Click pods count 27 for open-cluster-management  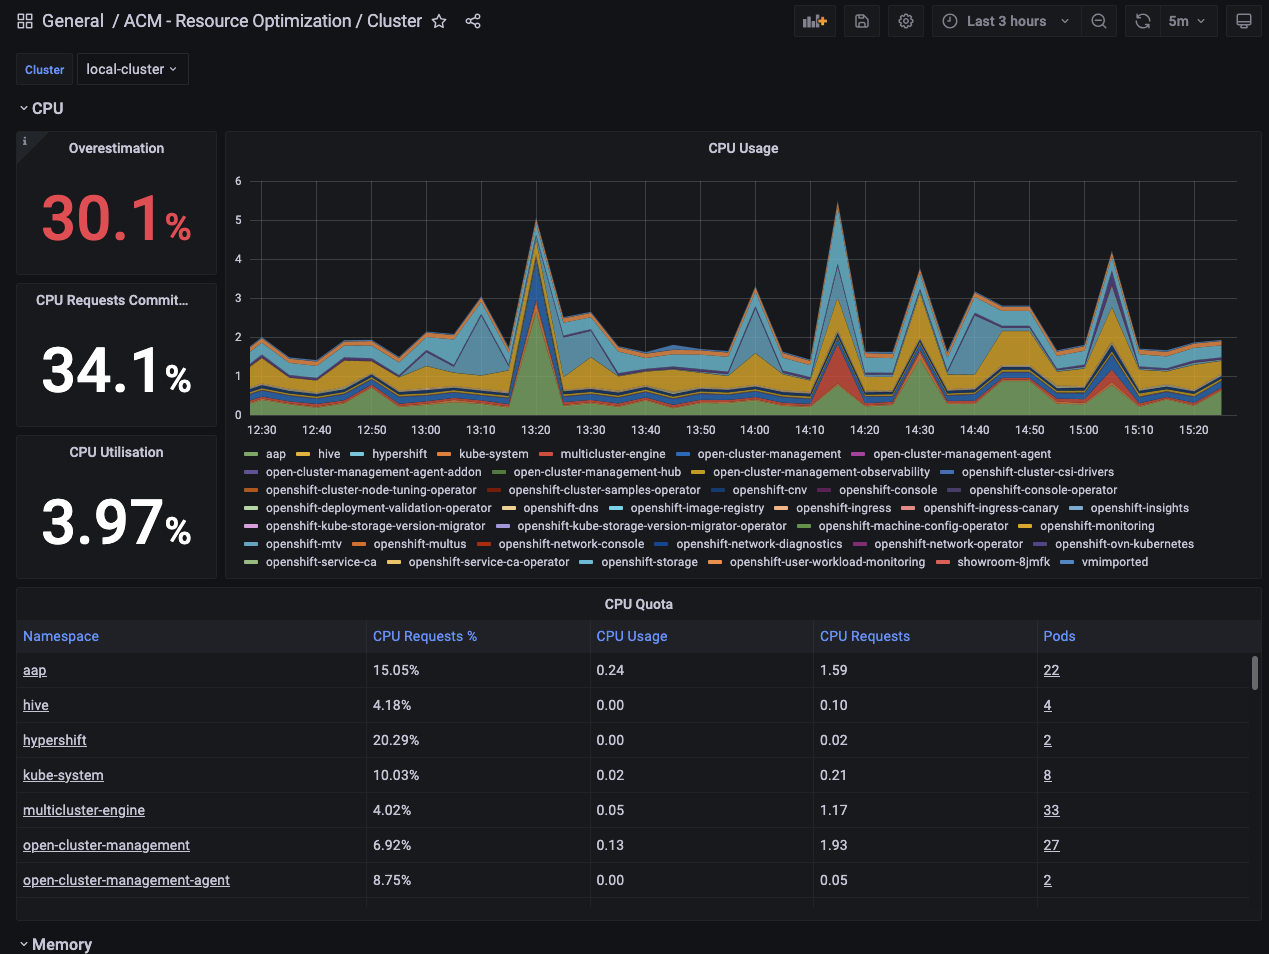tap(1051, 845)
